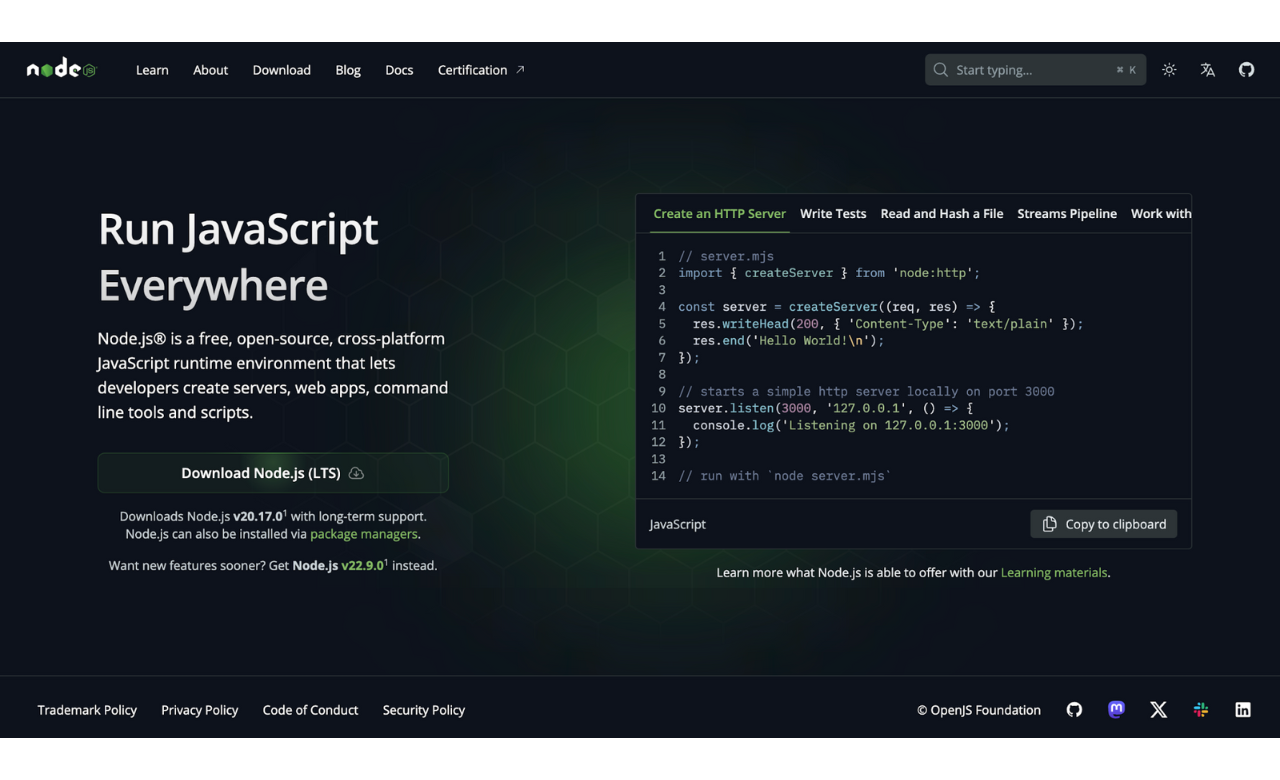Click the import createServer code line
Image resolution: width=1280 pixels, height=780 pixels.
829,273
